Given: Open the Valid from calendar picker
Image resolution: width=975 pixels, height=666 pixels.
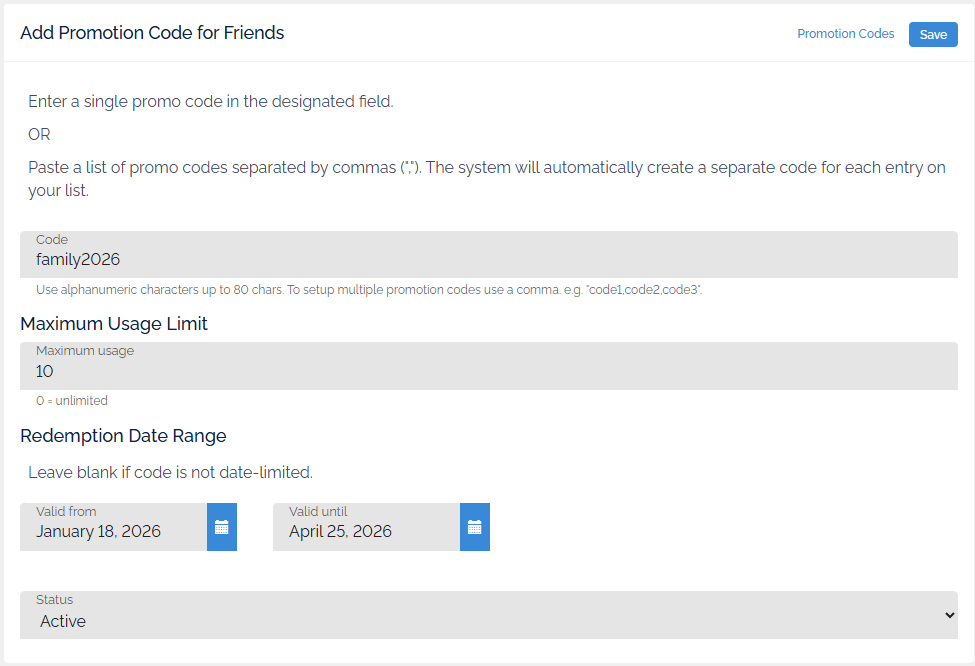Looking at the screenshot, I should click(x=221, y=527).
